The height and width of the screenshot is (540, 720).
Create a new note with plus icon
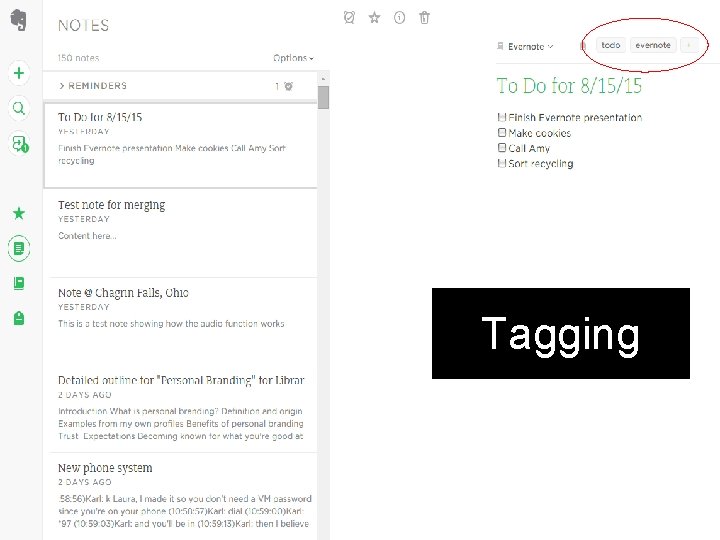[19, 73]
